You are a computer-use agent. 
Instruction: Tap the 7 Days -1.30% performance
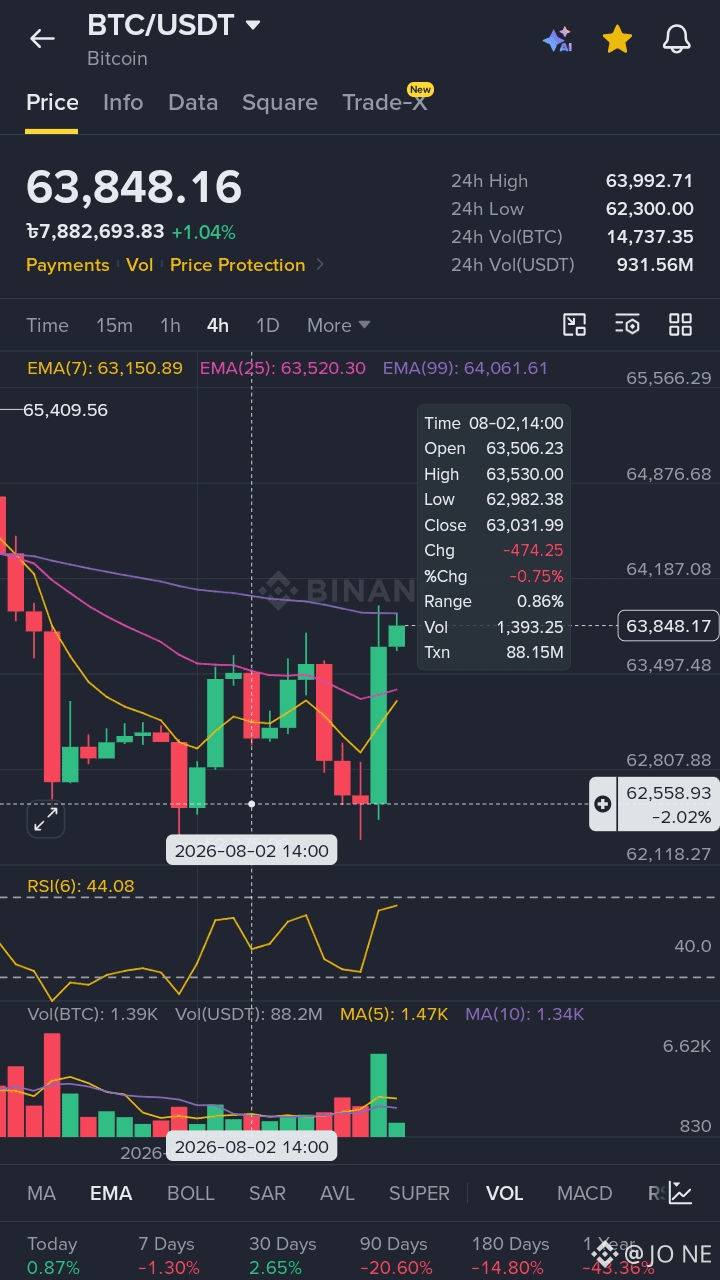coord(168,1256)
